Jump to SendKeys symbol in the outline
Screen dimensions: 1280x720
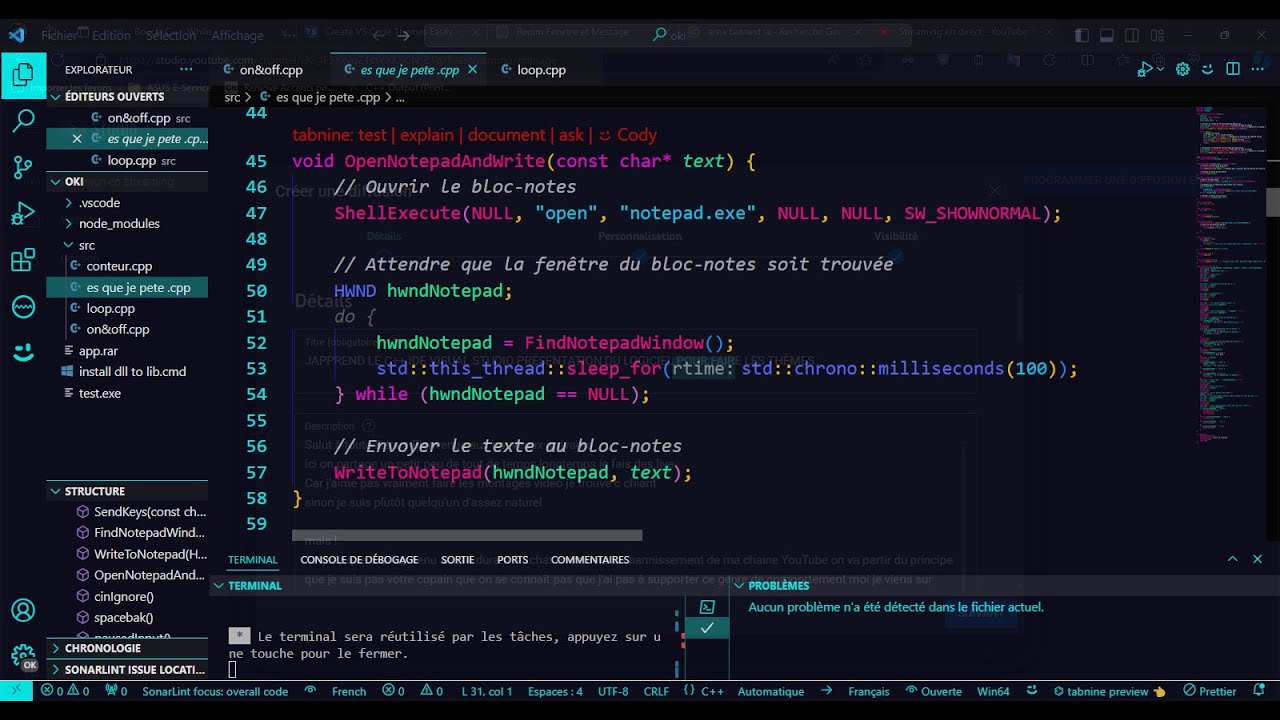[x=140, y=512]
